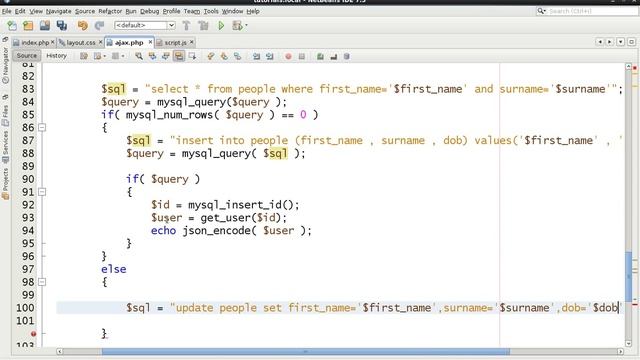
Task: Click the Comment icon in editor toolbar
Action: [320, 56]
